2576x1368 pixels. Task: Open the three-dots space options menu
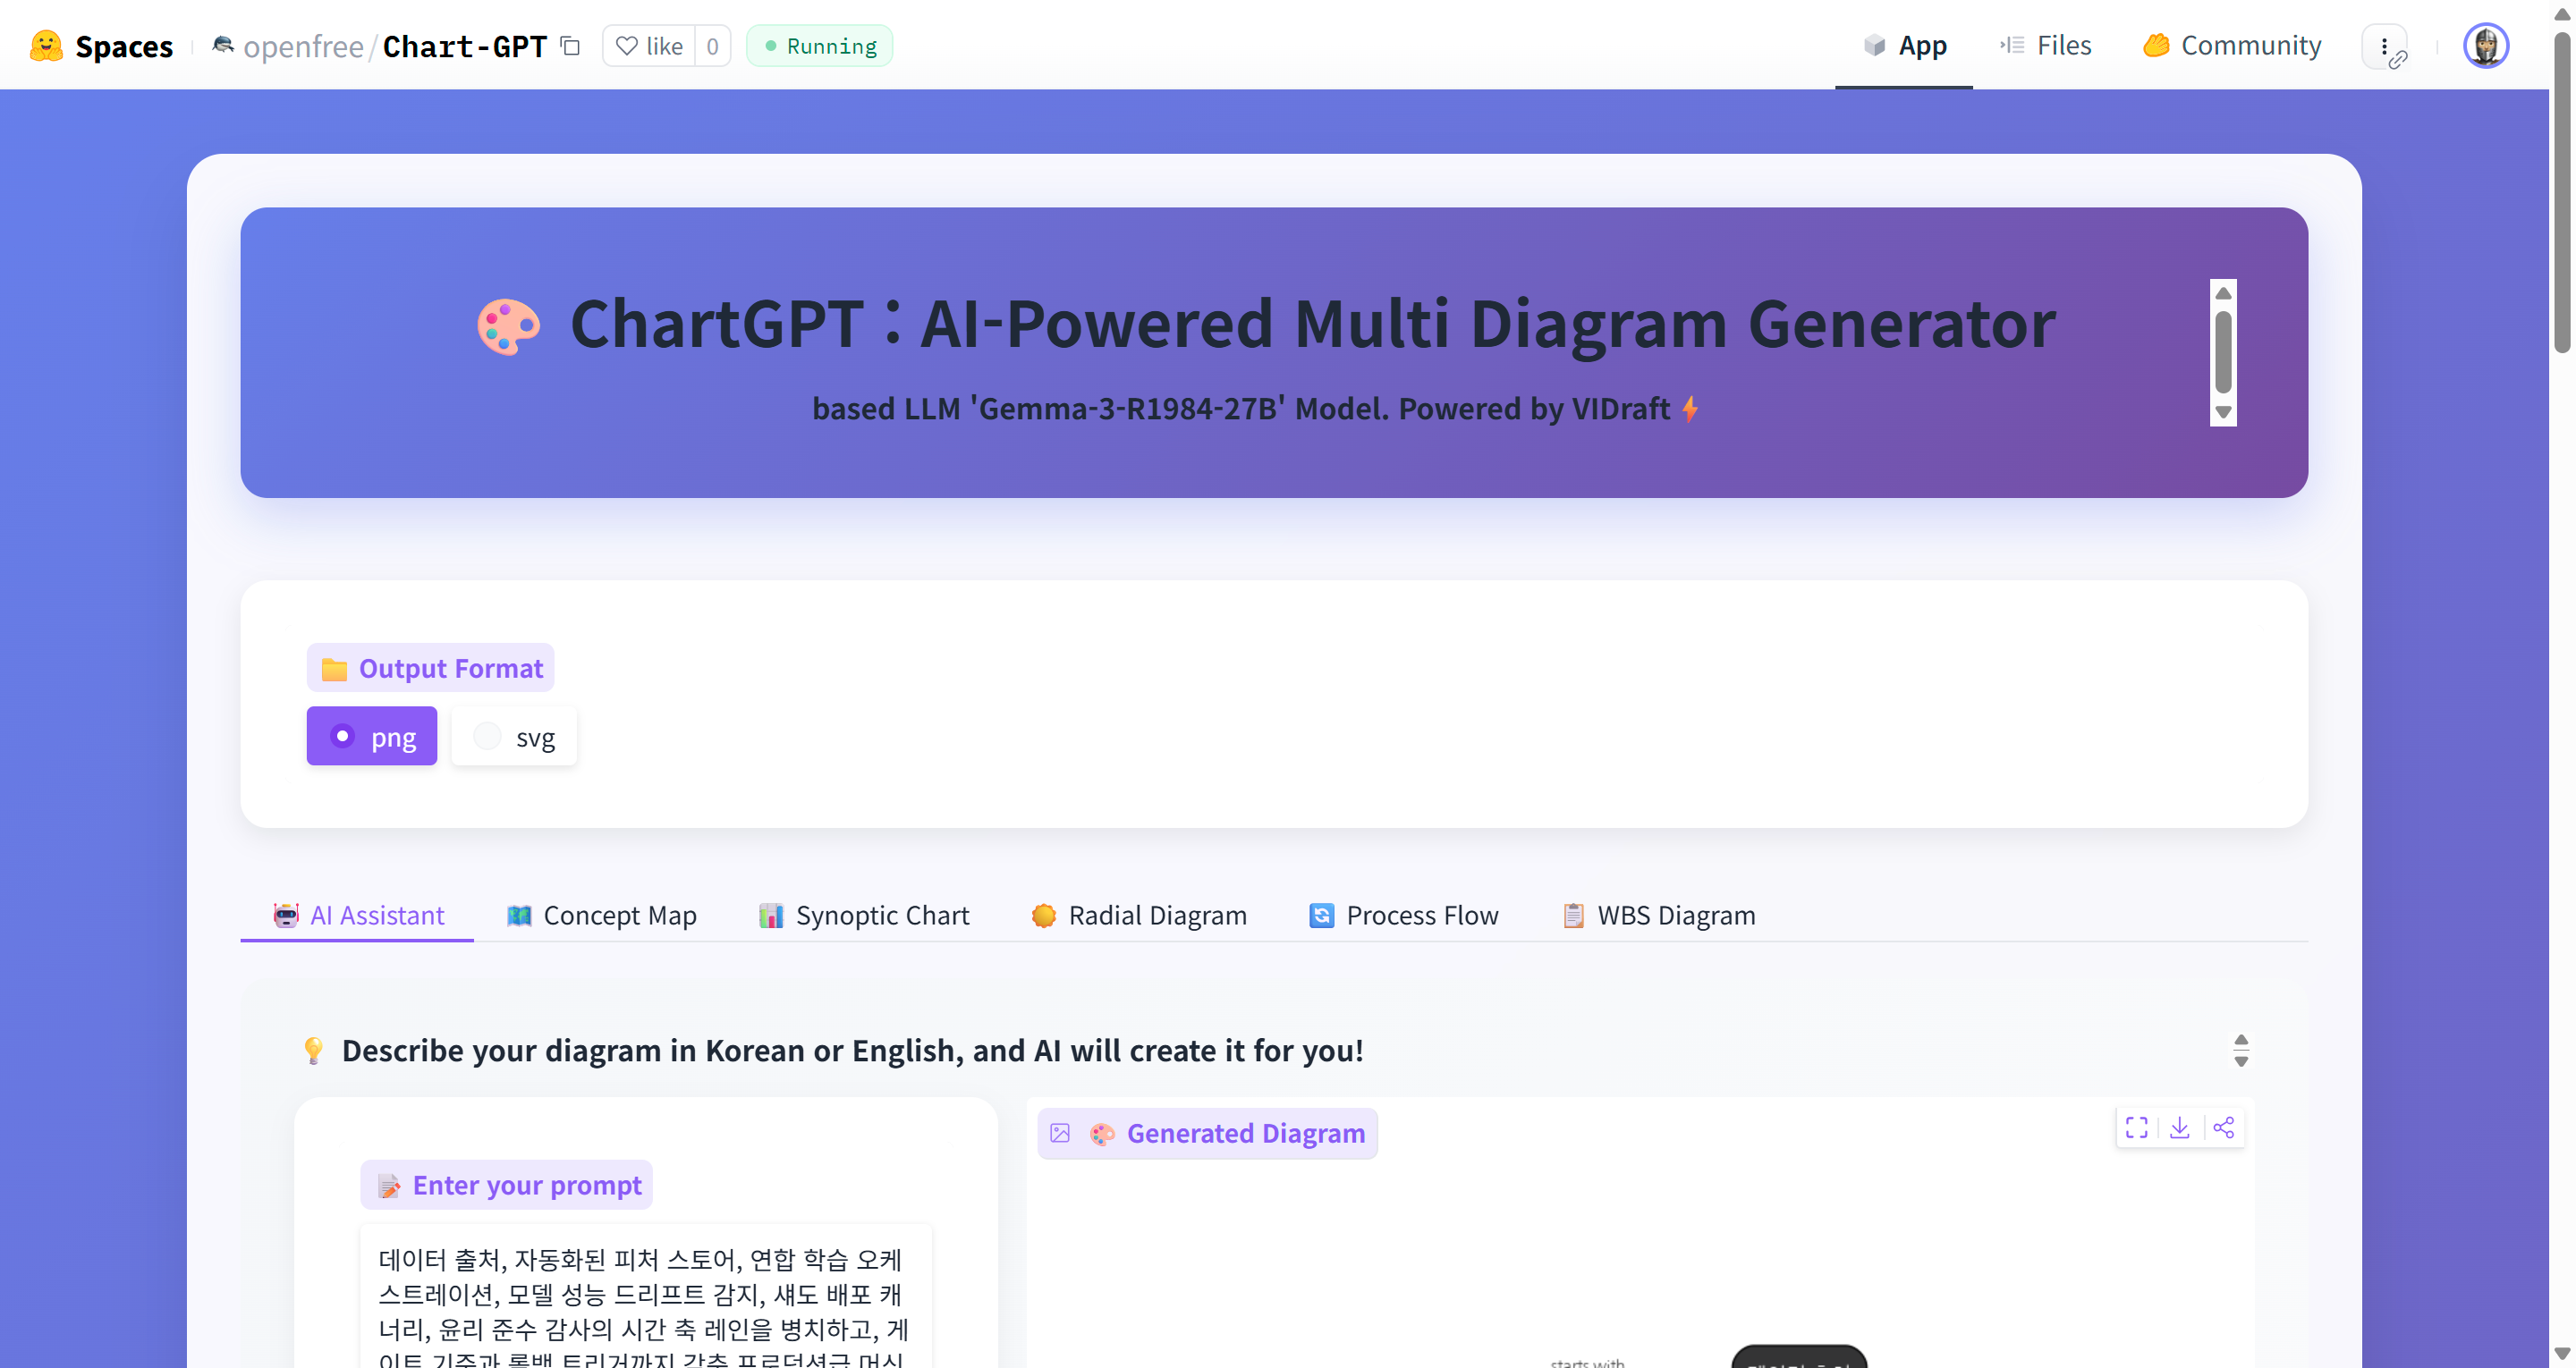click(x=2384, y=46)
